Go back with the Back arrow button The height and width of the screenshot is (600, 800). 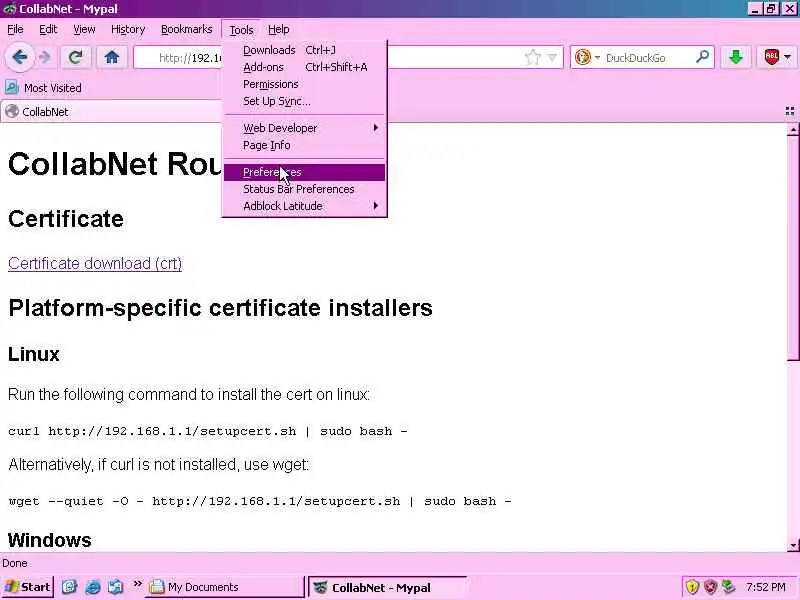[x=19, y=57]
